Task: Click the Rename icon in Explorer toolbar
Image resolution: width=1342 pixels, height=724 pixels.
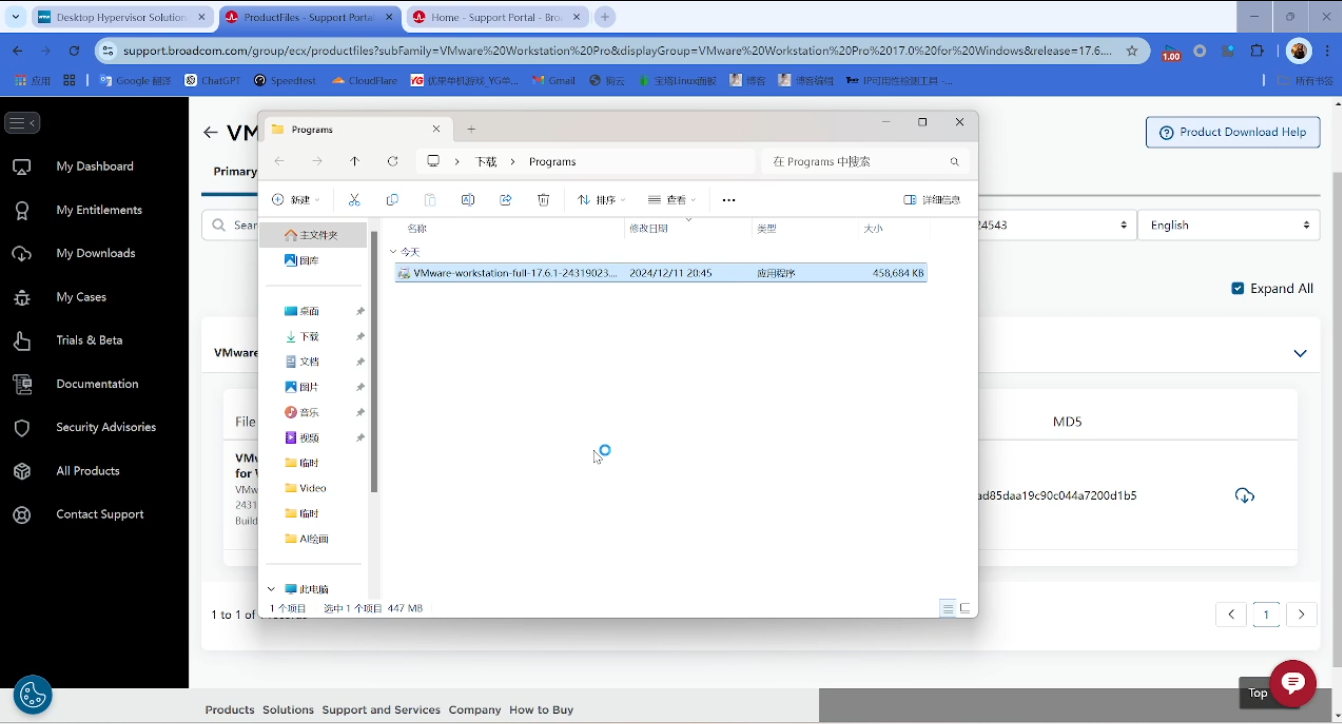Action: (x=467, y=200)
